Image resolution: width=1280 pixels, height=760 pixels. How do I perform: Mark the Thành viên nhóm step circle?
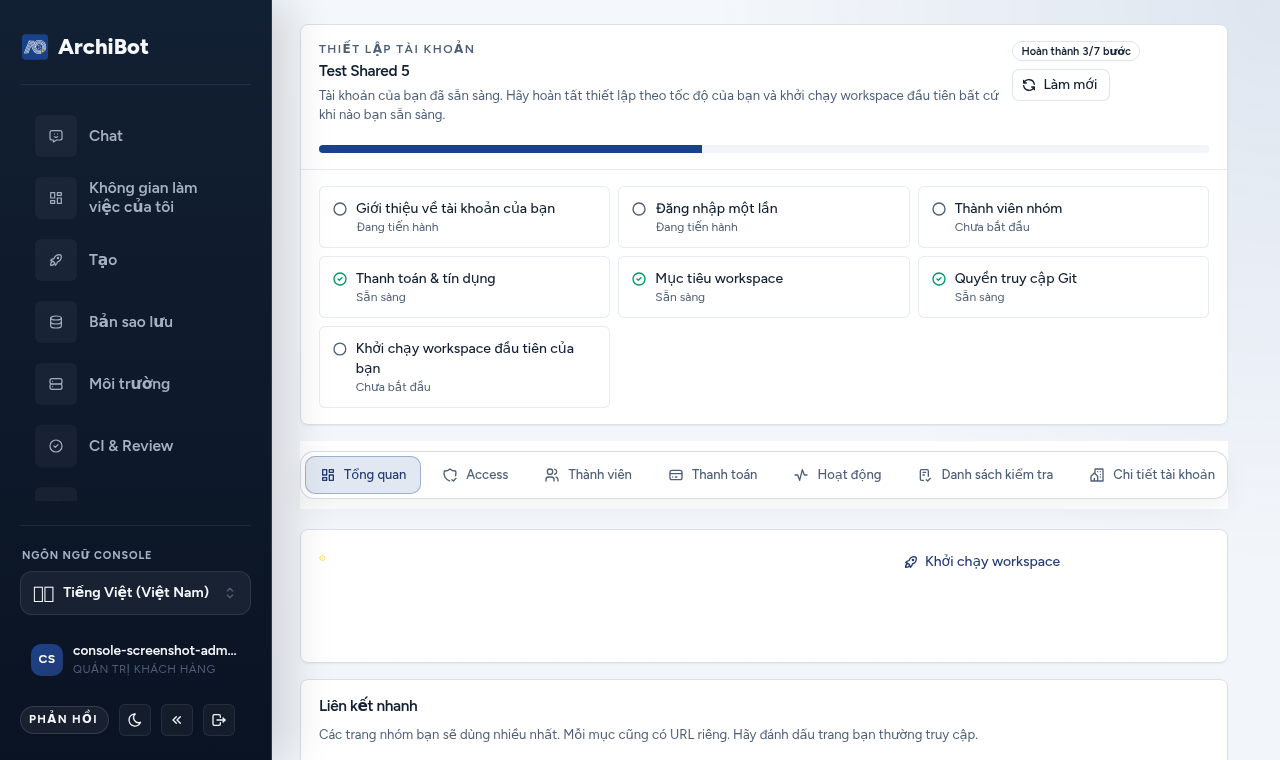point(939,209)
